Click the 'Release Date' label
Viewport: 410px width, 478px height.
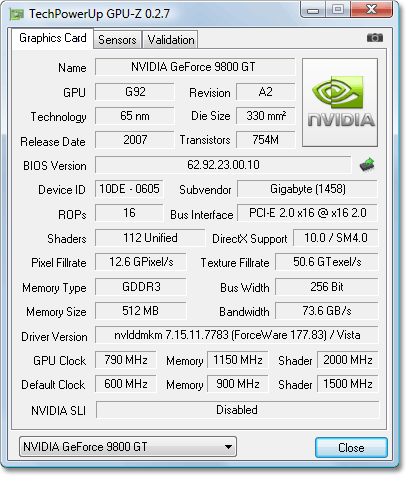pos(53,142)
